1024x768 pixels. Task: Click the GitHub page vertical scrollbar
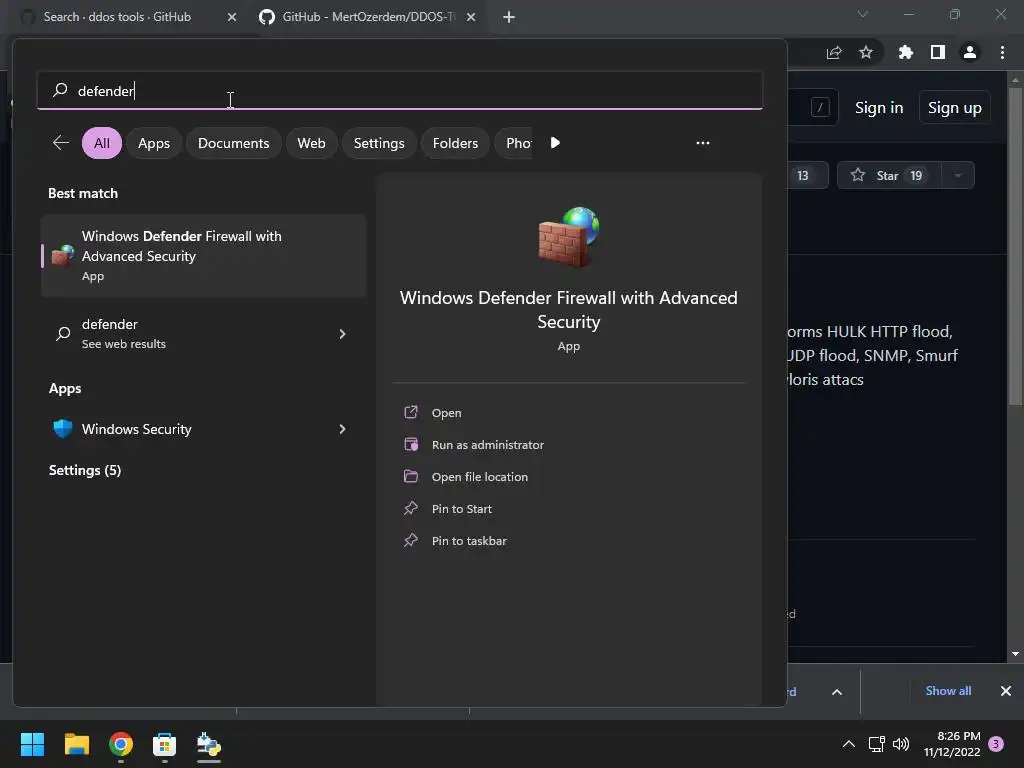[x=1015, y=248]
